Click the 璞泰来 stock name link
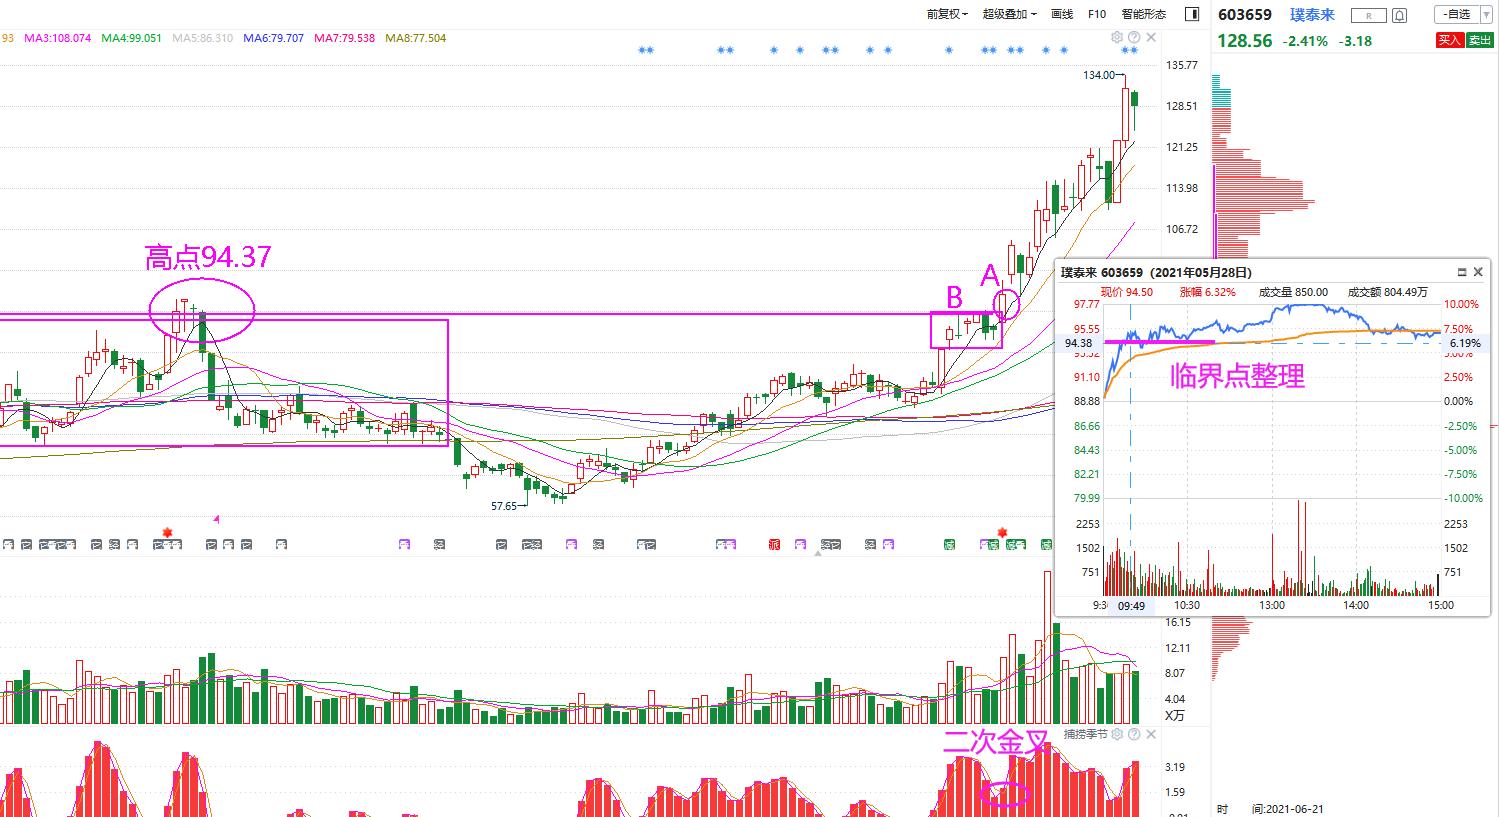1499x817 pixels. click(x=1312, y=15)
